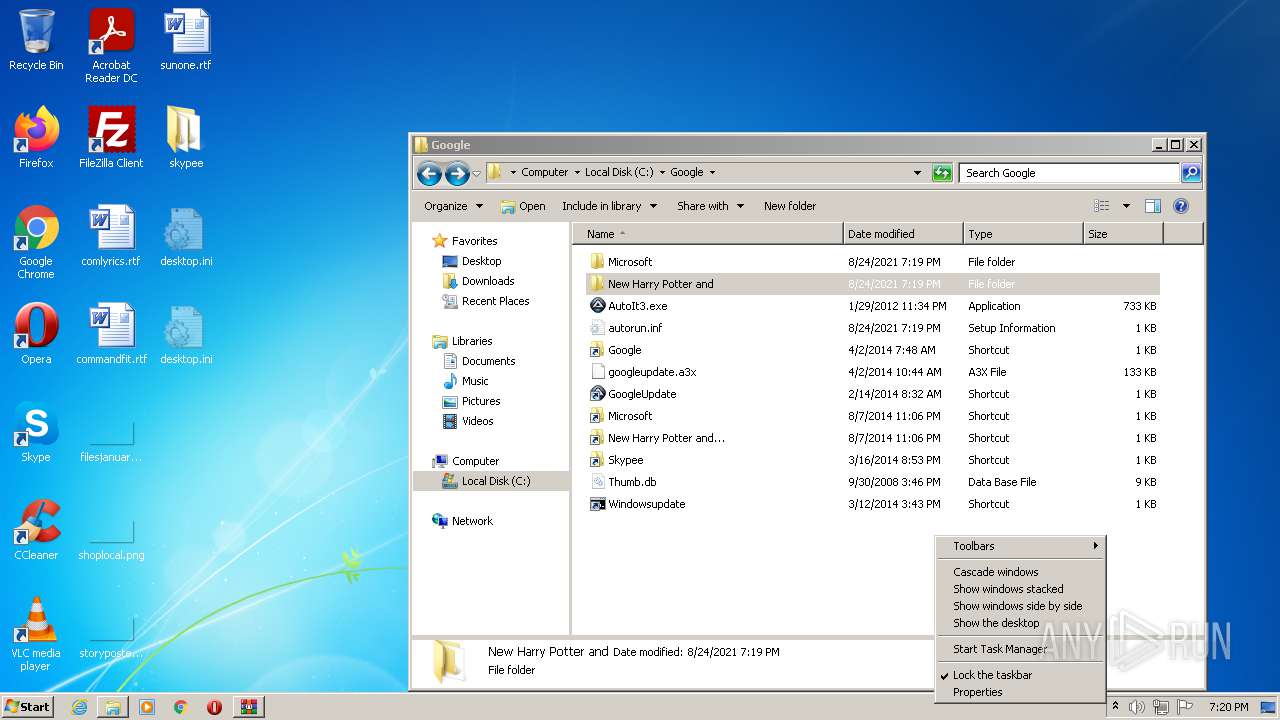Open recent pages dropdown beside Forward arrow
Screen dimensions: 1280x720
pos(476,174)
